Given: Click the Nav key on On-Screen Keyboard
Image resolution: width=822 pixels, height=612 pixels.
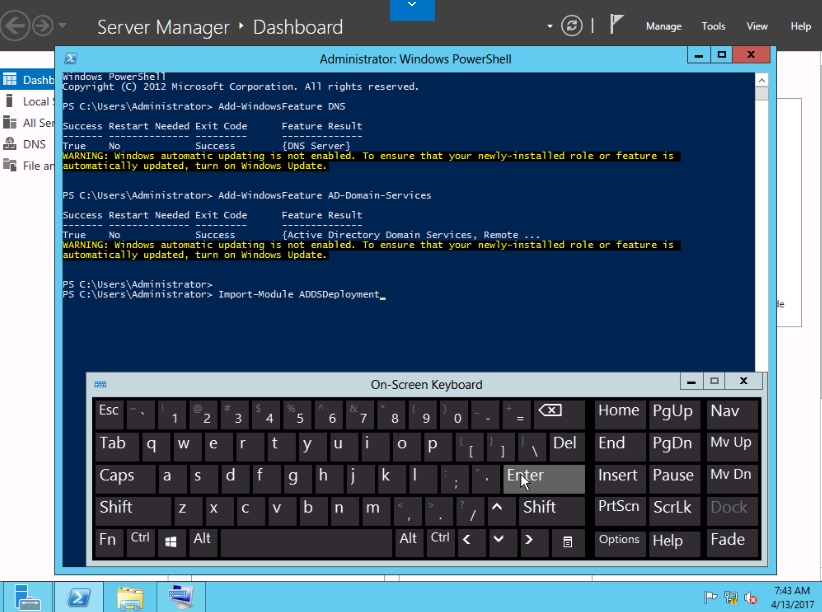Looking at the screenshot, I should 732,413.
